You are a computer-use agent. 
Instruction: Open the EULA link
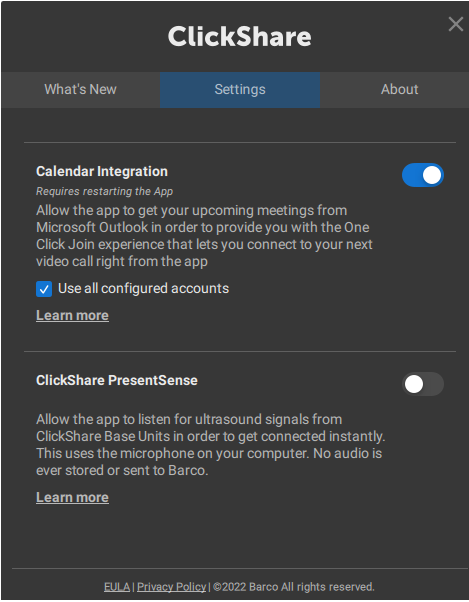point(117,587)
